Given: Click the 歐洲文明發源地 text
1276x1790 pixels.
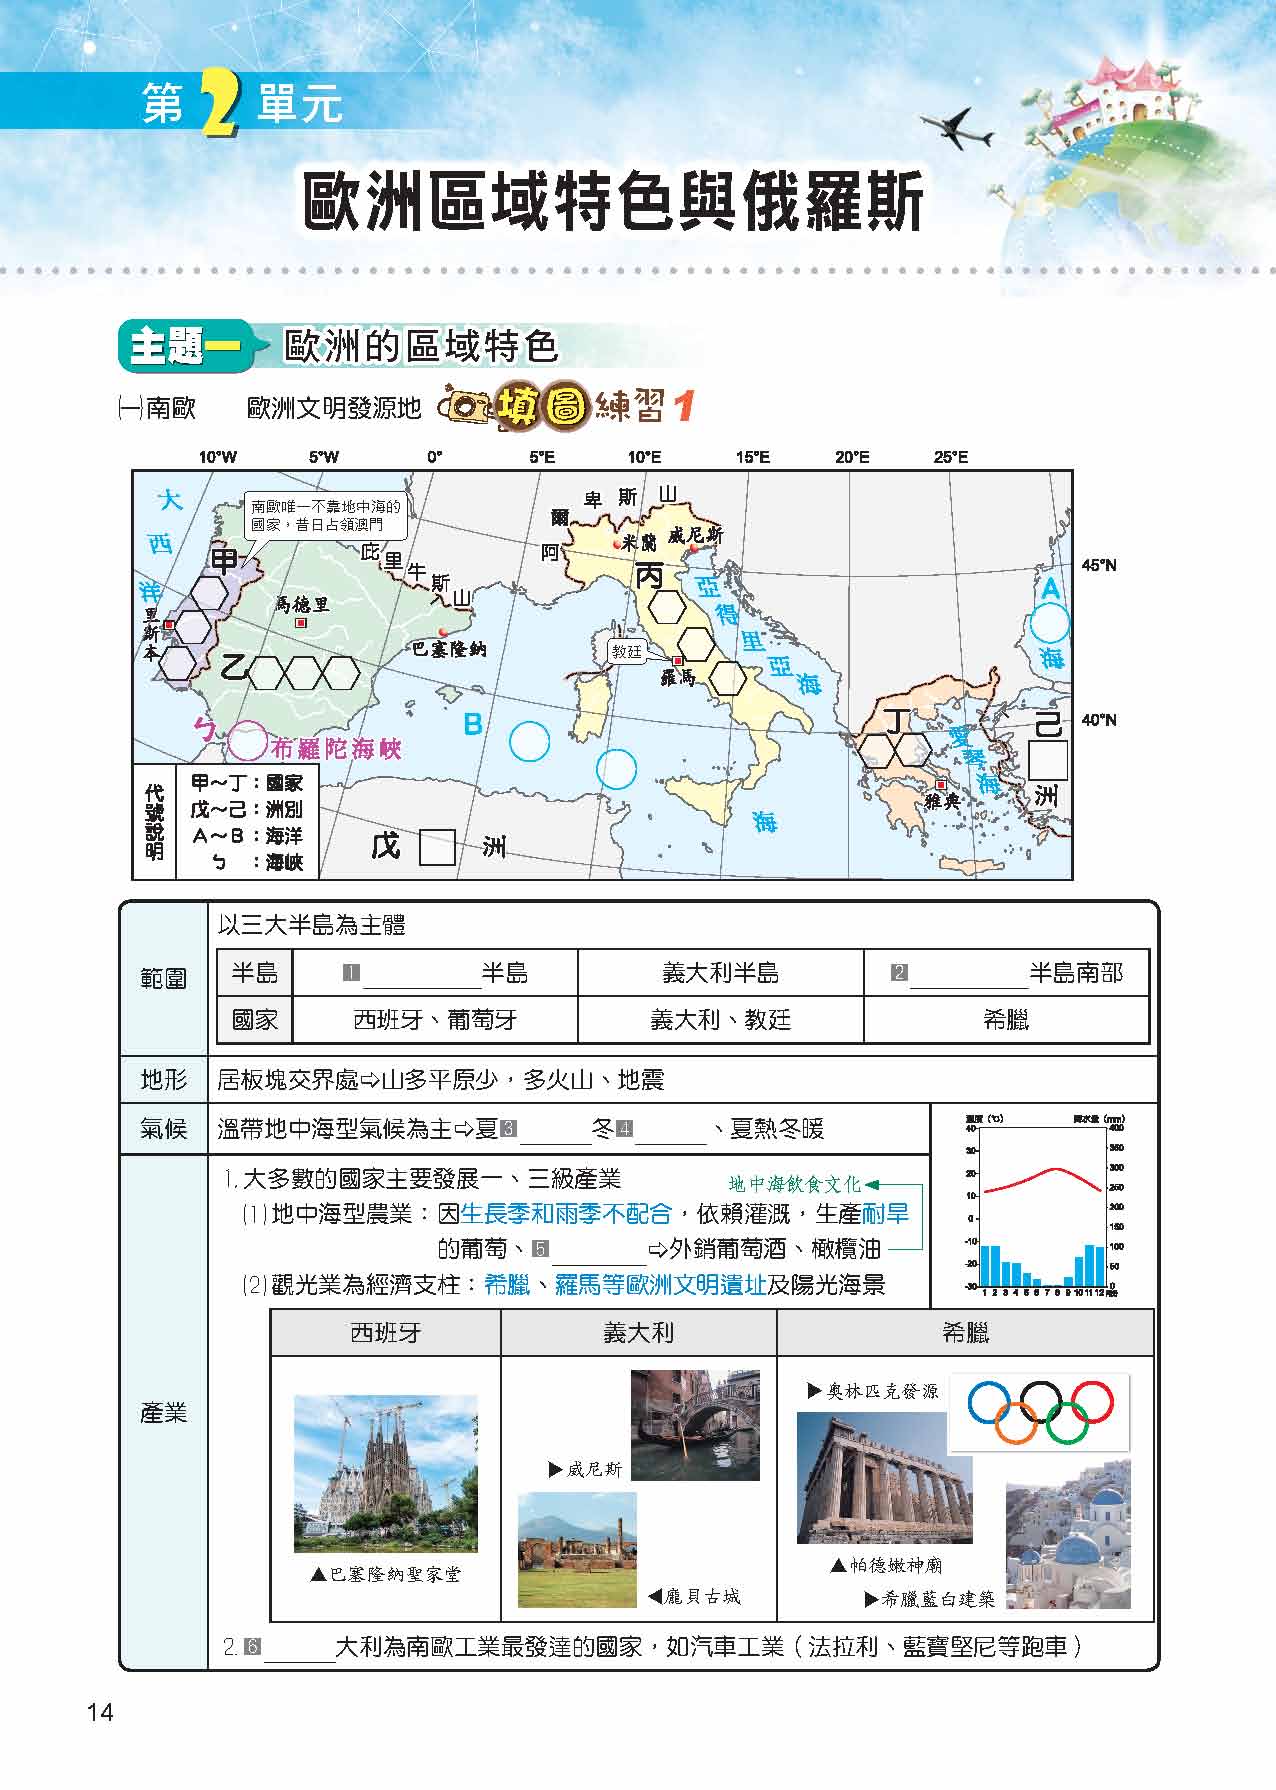Looking at the screenshot, I should coord(334,408).
